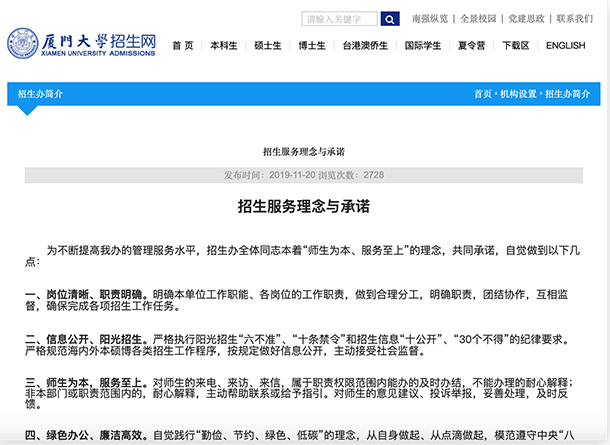Click the view count 2728
This screenshot has height=445, width=610.
[x=373, y=175]
